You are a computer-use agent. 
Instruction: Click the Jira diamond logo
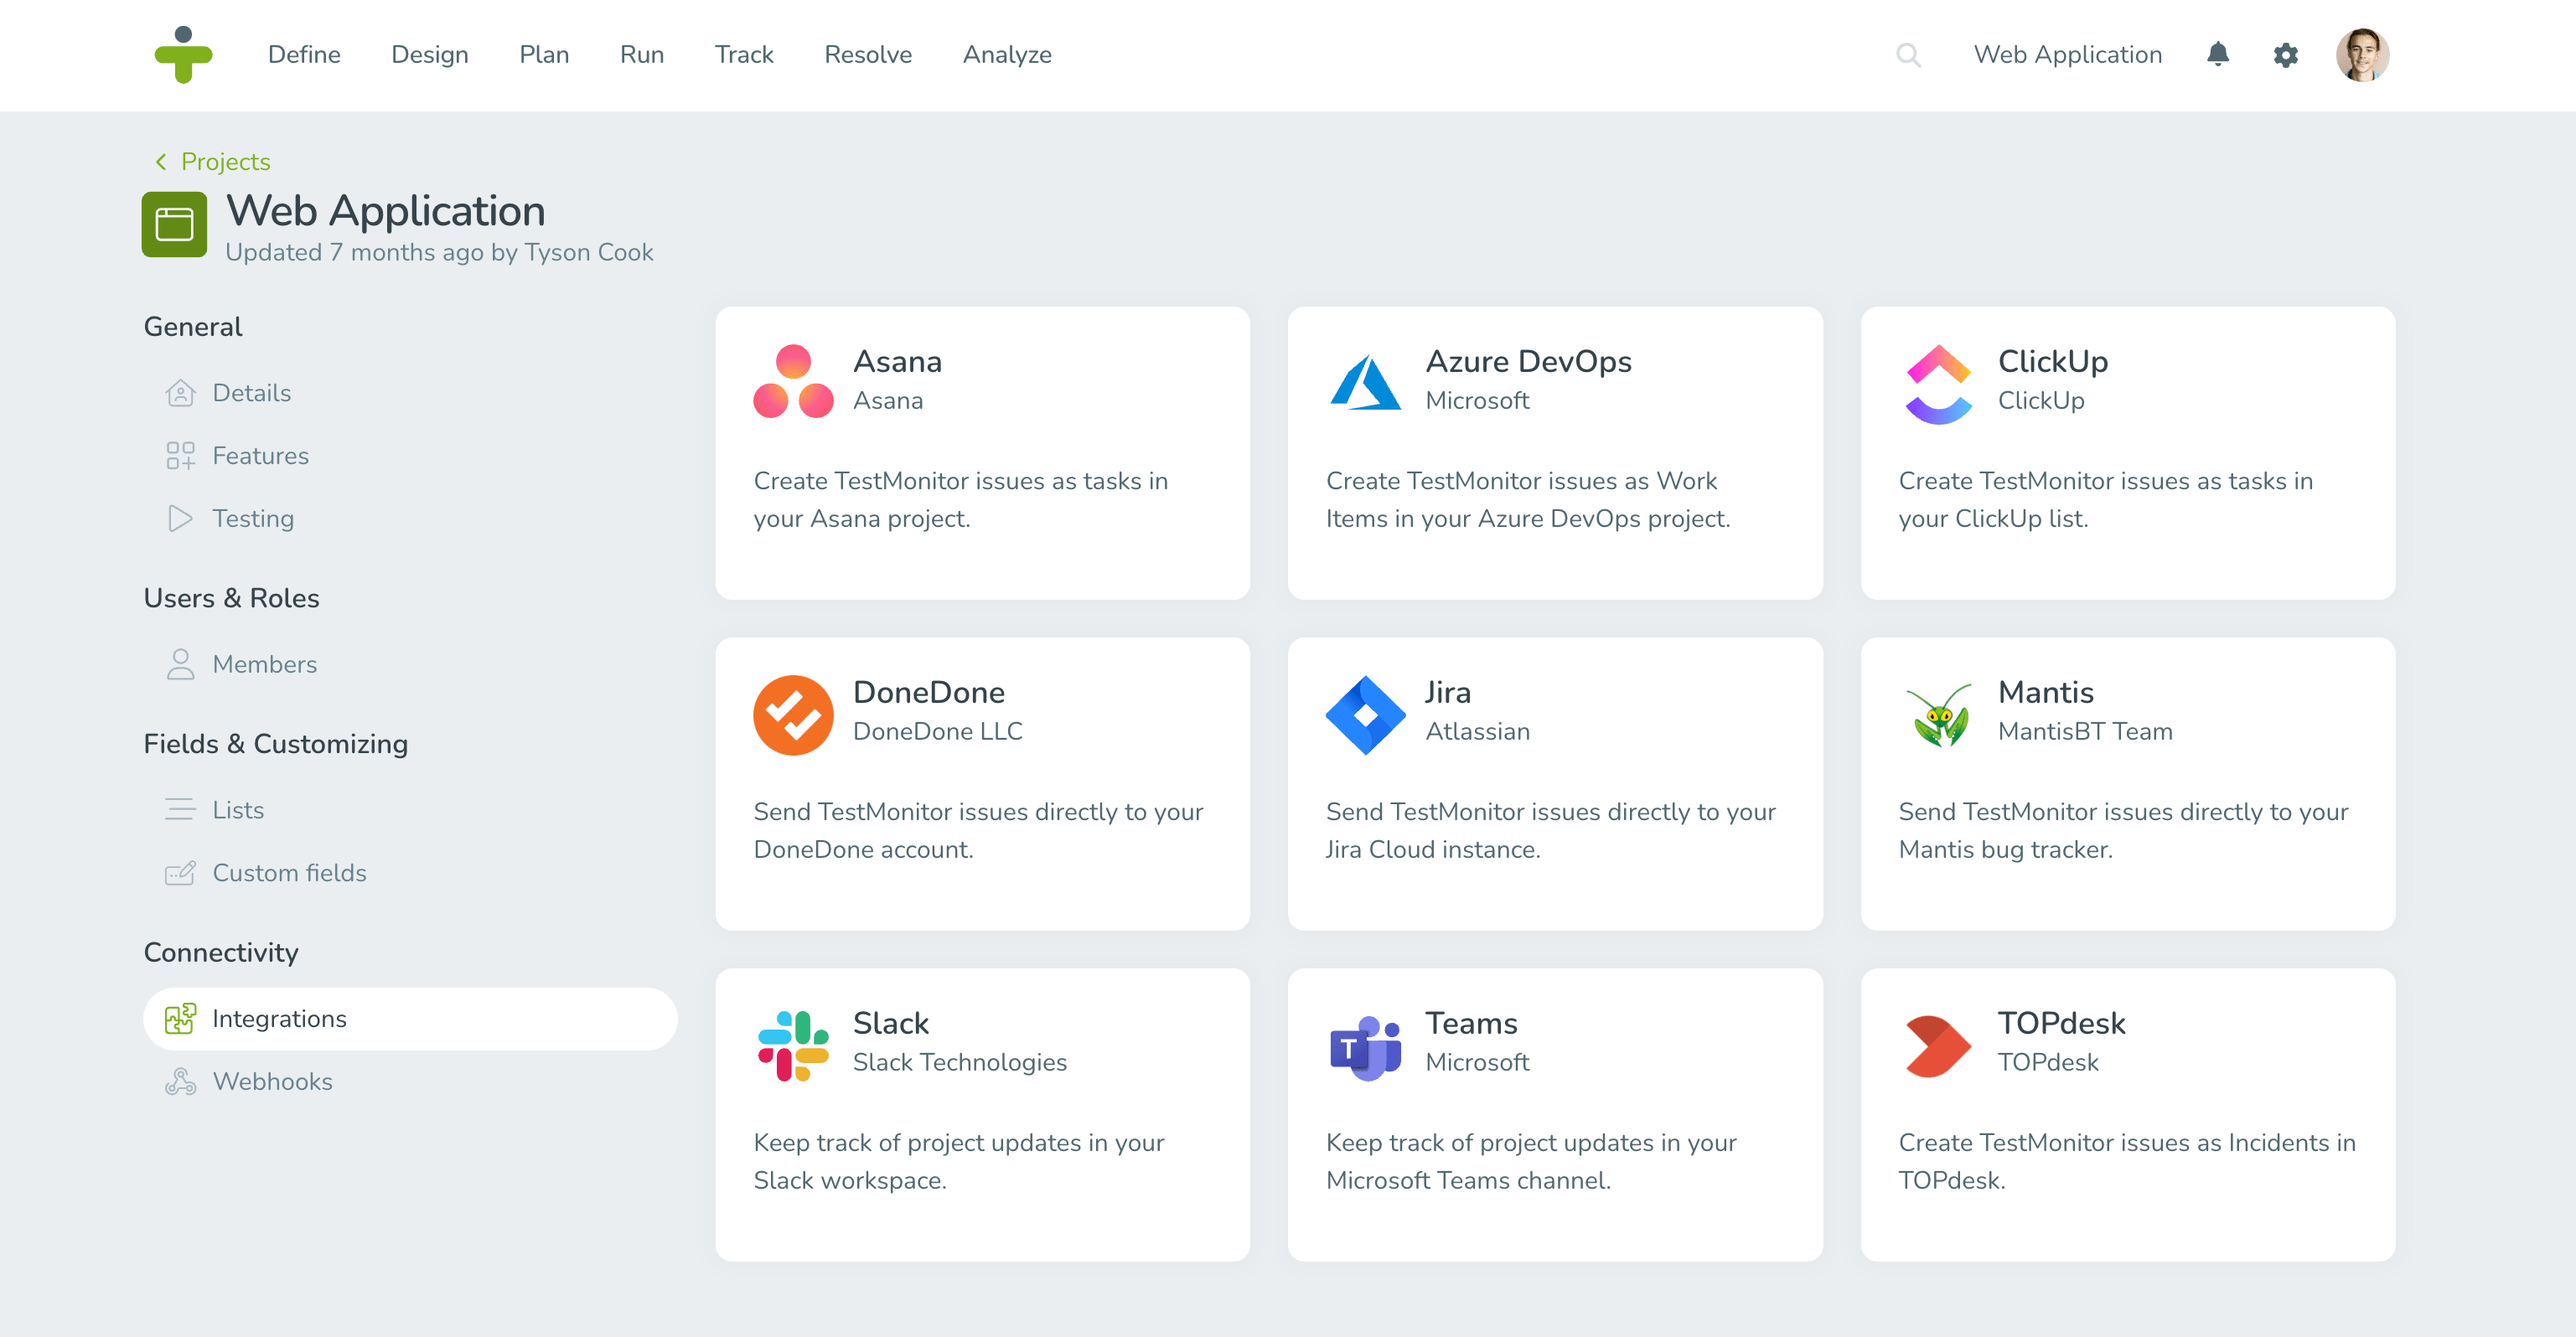pyautogui.click(x=1365, y=714)
